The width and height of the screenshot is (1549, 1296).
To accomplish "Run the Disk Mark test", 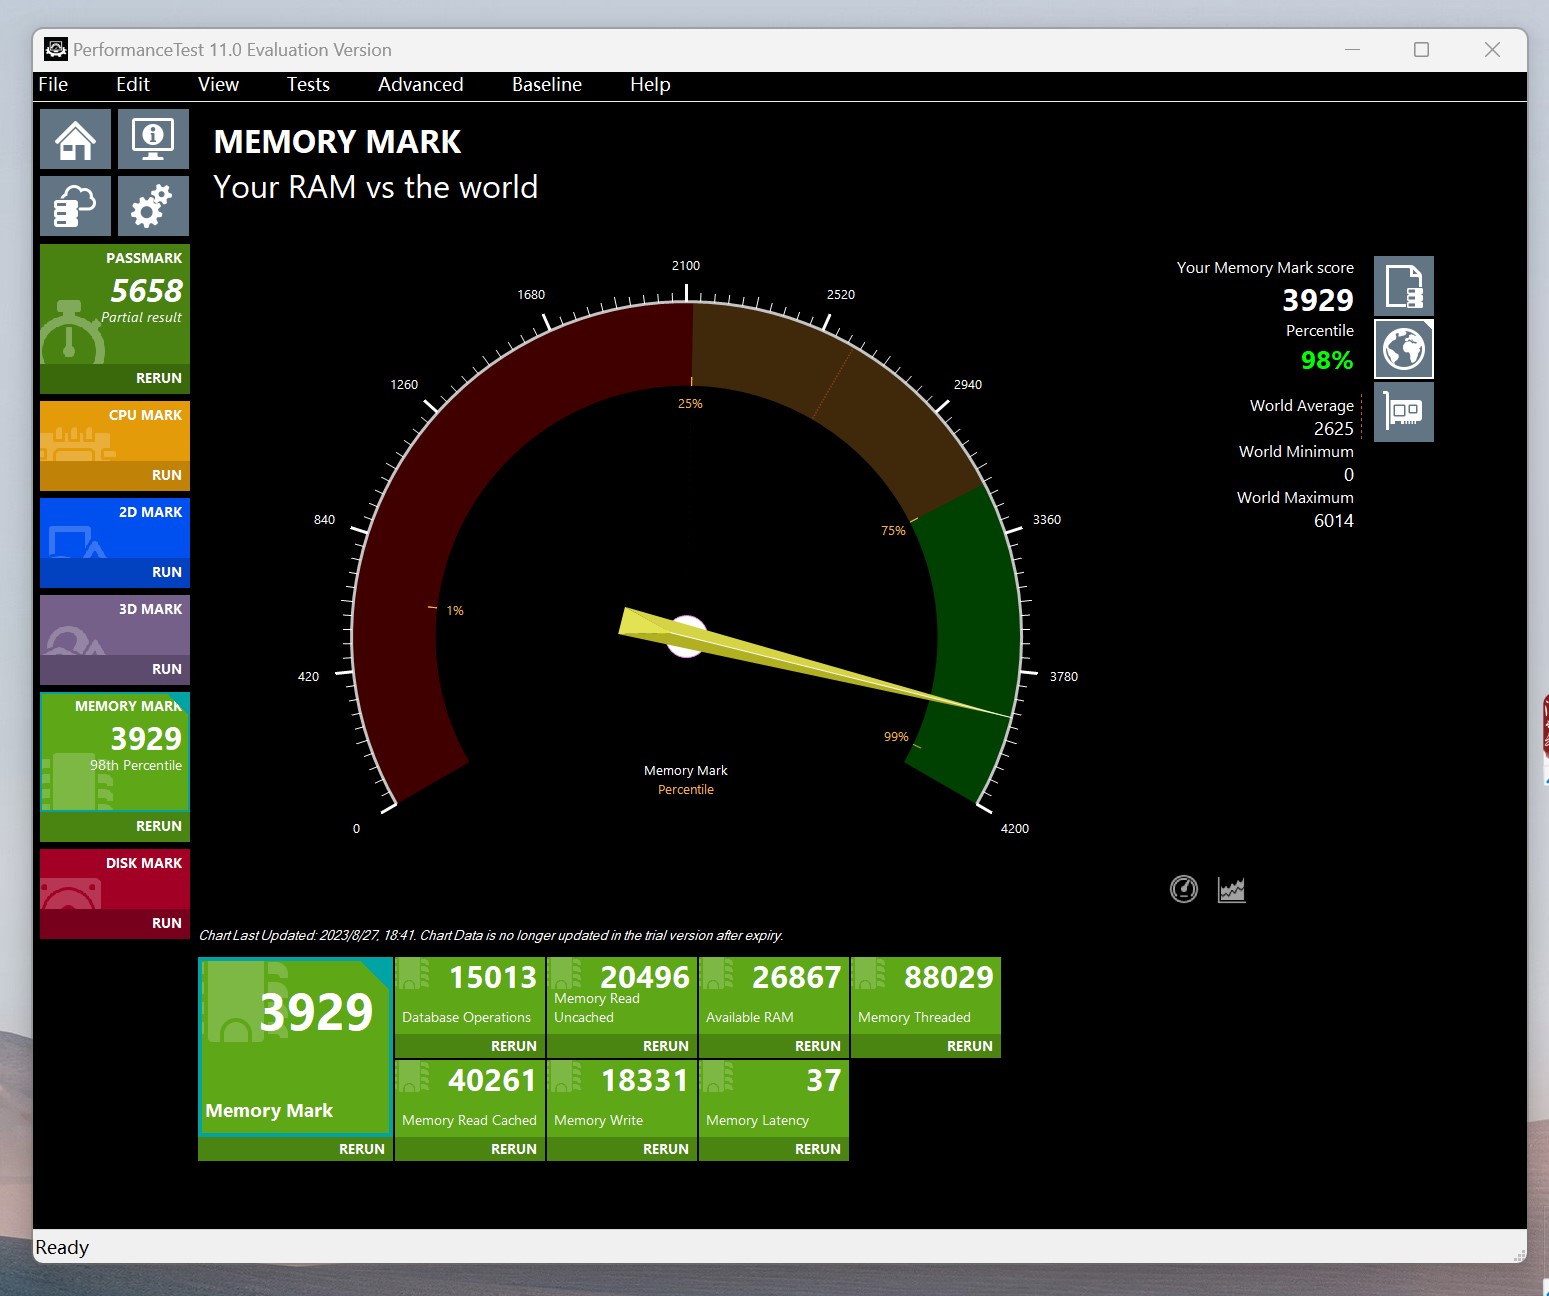I will point(166,923).
